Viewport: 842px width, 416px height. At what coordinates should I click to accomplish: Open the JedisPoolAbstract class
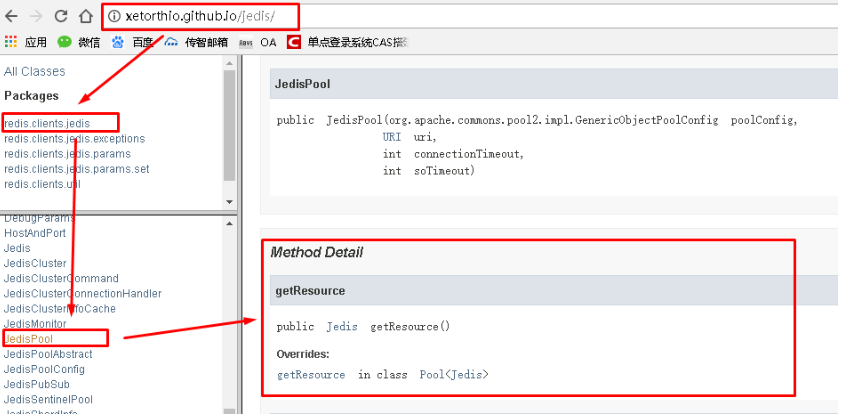click(x=48, y=354)
